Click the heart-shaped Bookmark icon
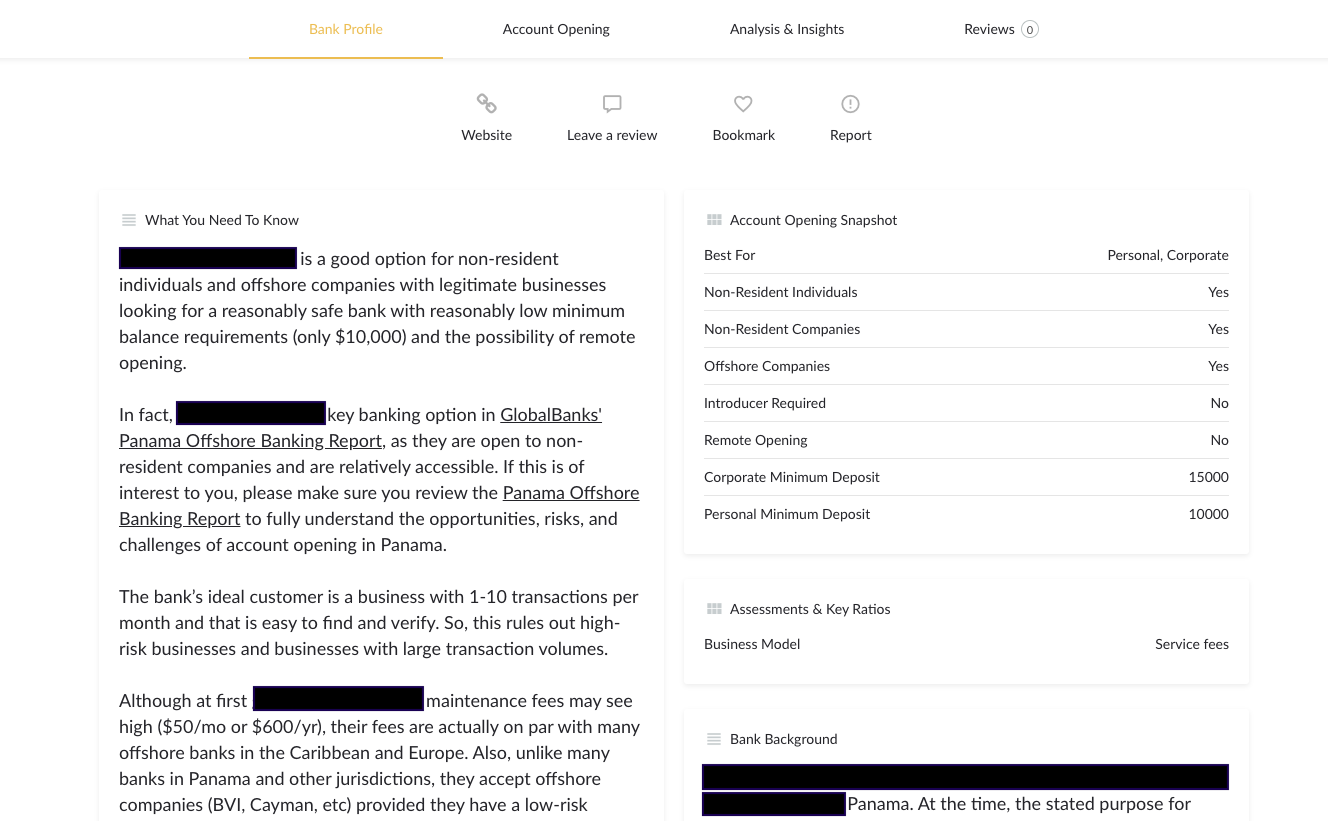The image size is (1328, 821). [x=743, y=104]
